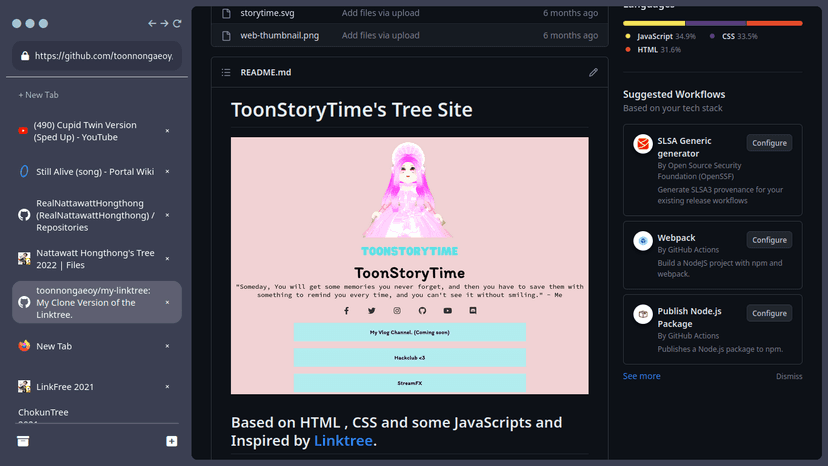This screenshot has width=828, height=466.
Task: Click the SLSA Generic generator icon
Action: (x=643, y=144)
